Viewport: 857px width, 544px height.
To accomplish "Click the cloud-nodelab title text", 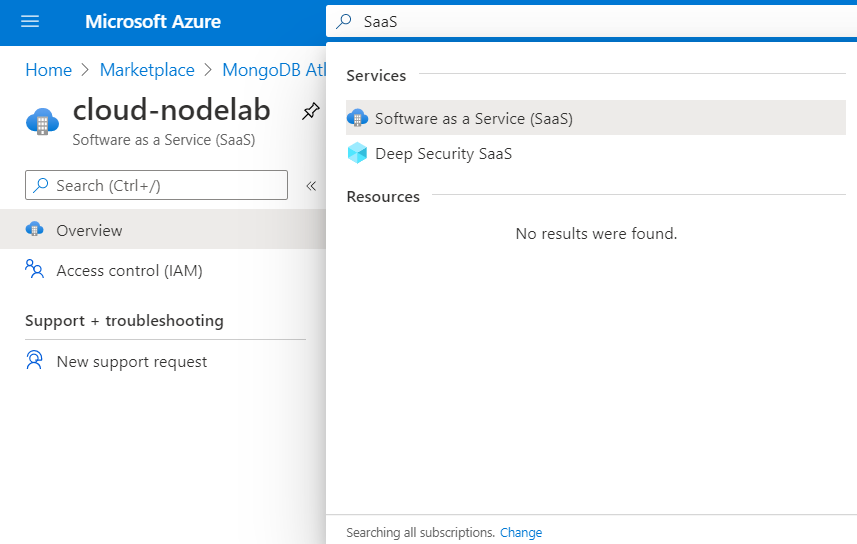I will click(x=172, y=110).
